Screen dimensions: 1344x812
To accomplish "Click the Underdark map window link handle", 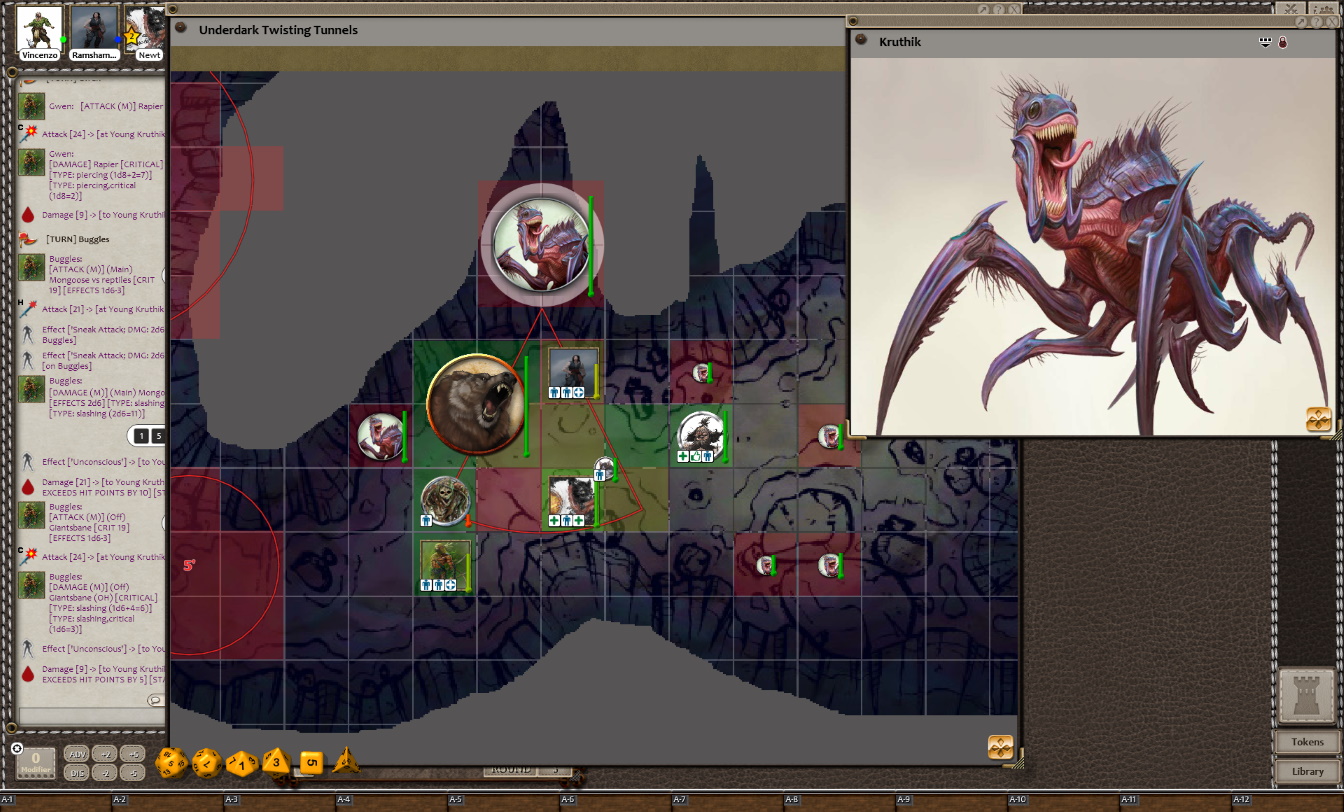I will coord(181,29).
